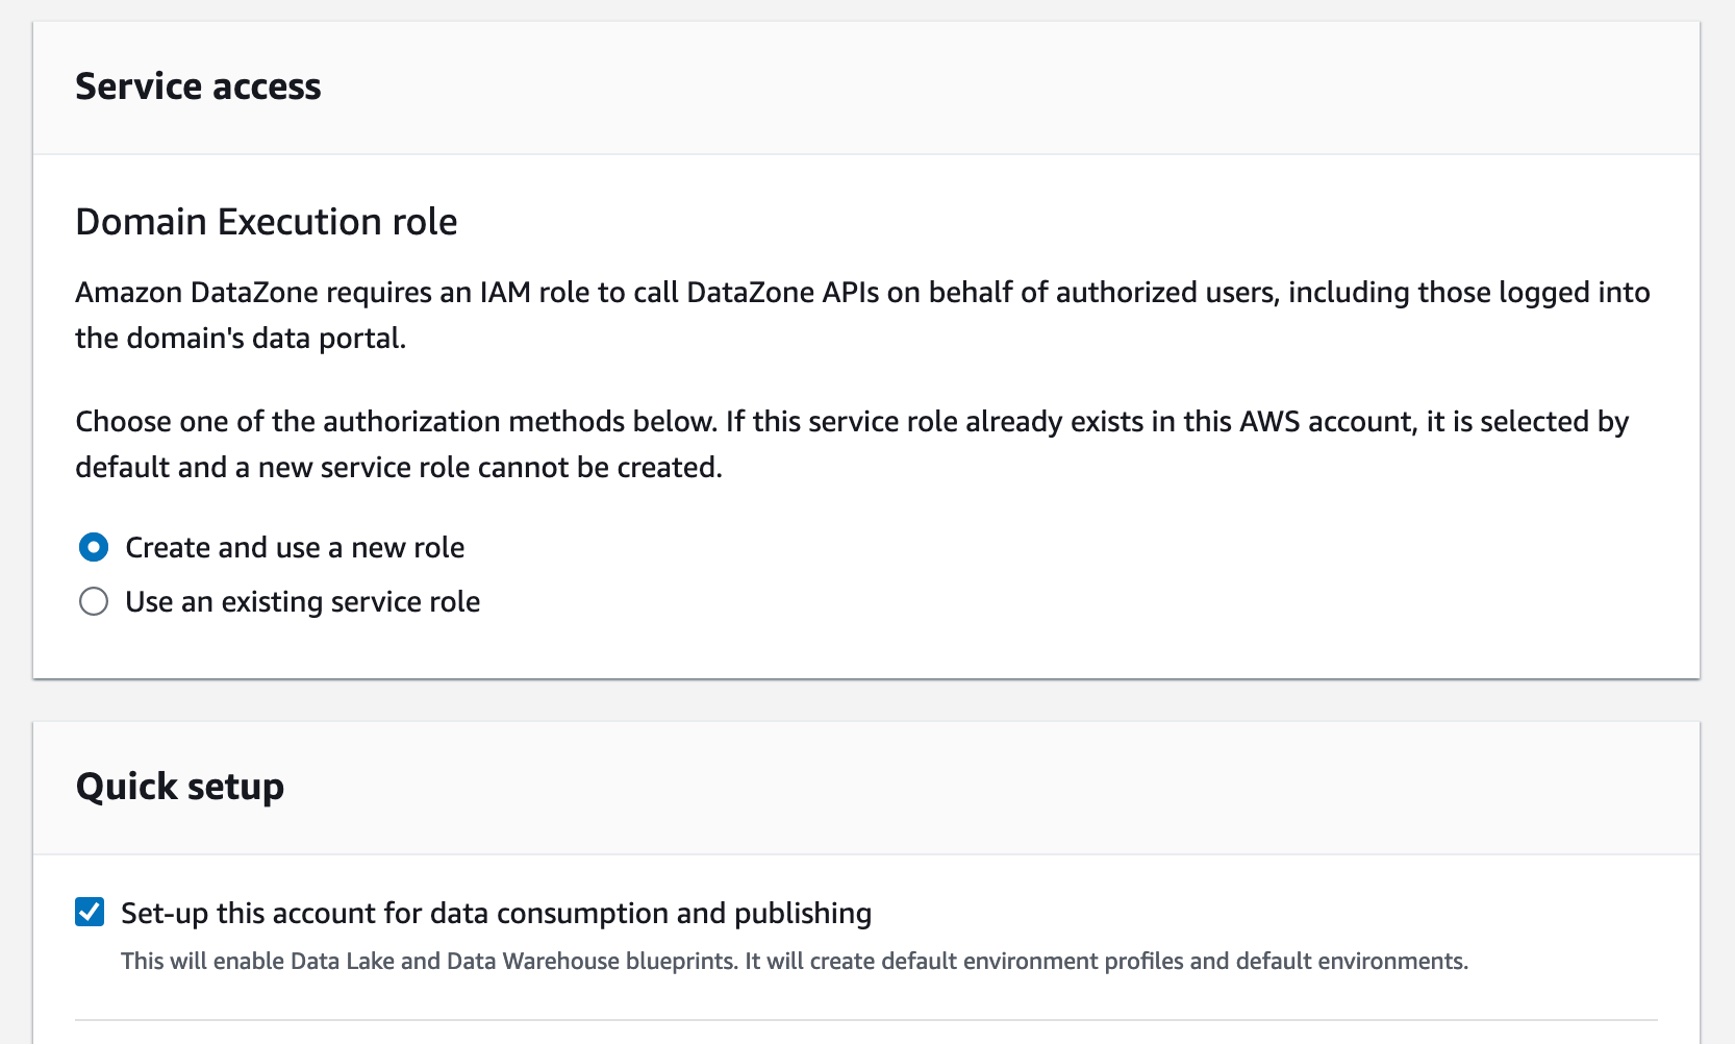
Task: Click the 'Service access' heading
Action: tap(198, 86)
